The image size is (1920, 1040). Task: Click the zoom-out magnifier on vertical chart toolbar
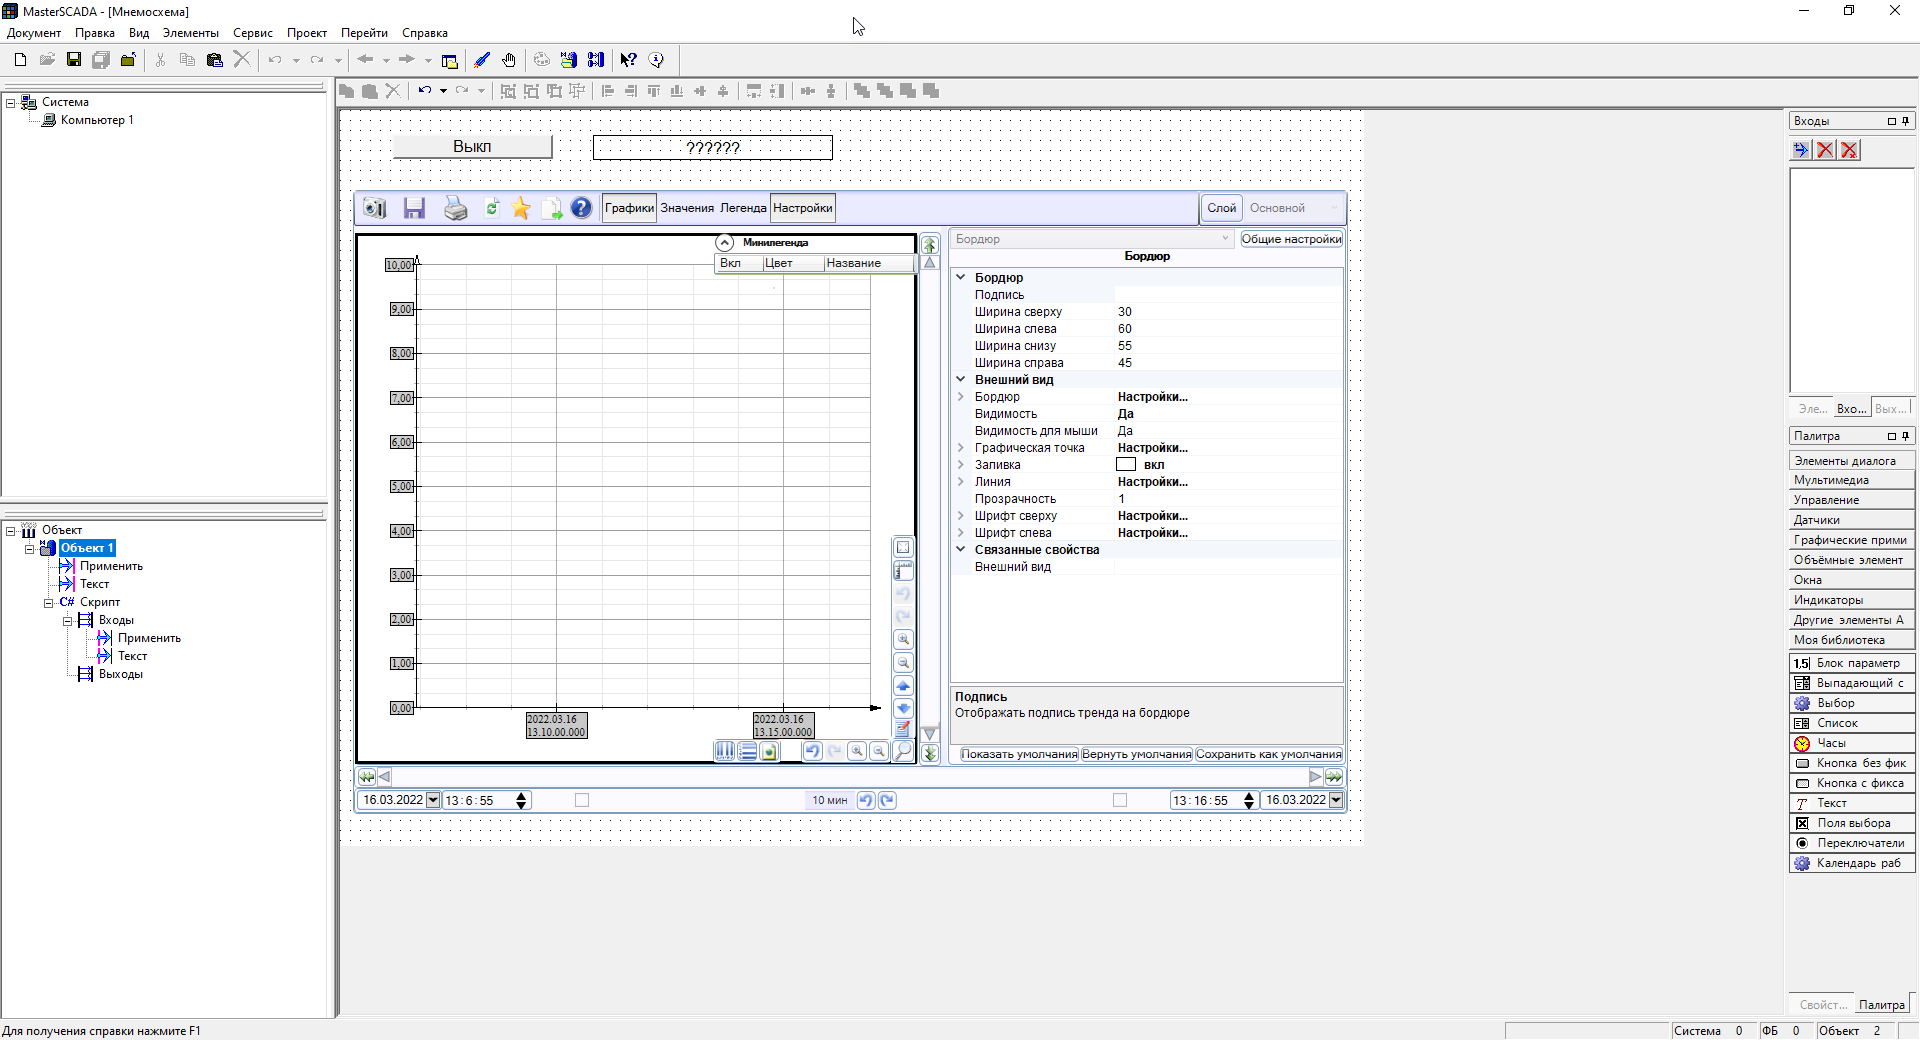903,662
